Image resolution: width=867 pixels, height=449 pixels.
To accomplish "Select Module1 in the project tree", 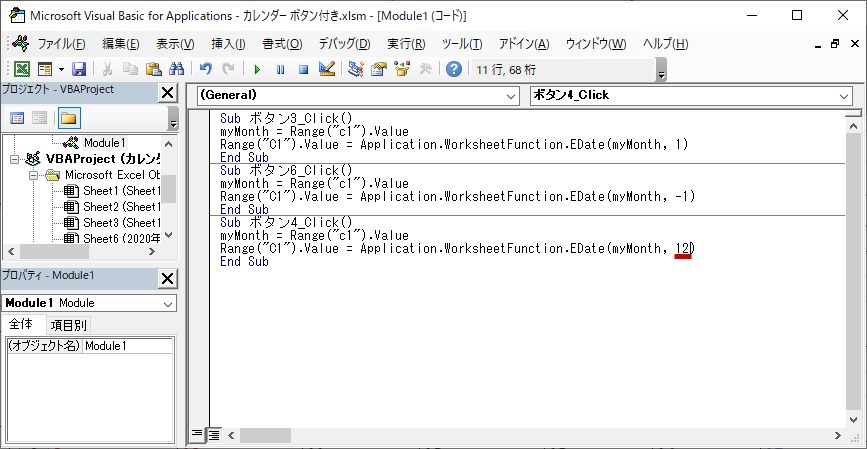I will [x=105, y=143].
